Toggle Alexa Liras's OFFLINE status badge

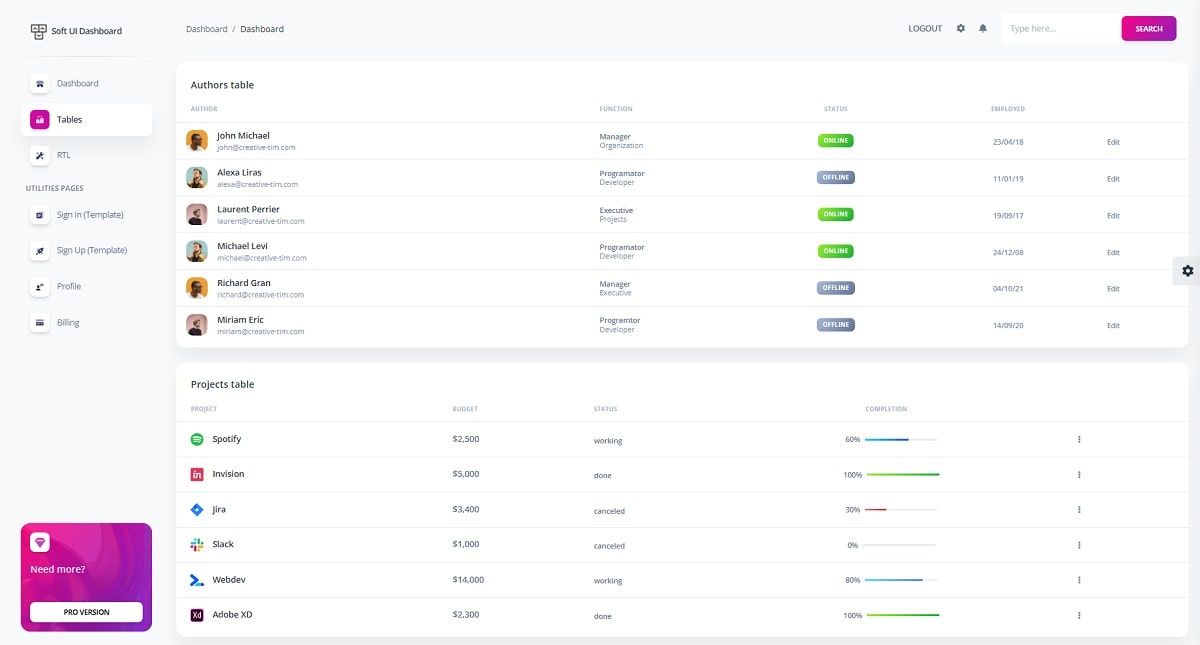click(835, 177)
